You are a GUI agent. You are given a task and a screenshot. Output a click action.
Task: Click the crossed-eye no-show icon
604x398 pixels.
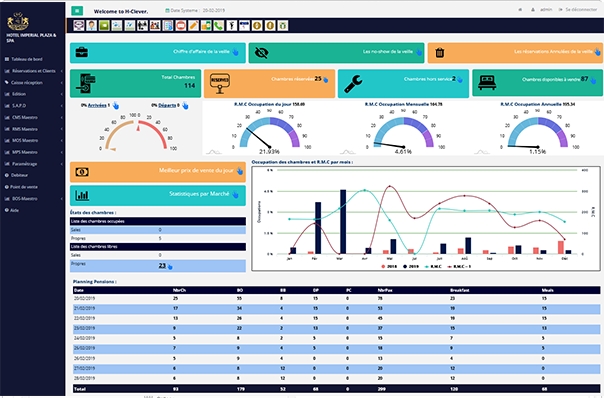click(x=262, y=53)
